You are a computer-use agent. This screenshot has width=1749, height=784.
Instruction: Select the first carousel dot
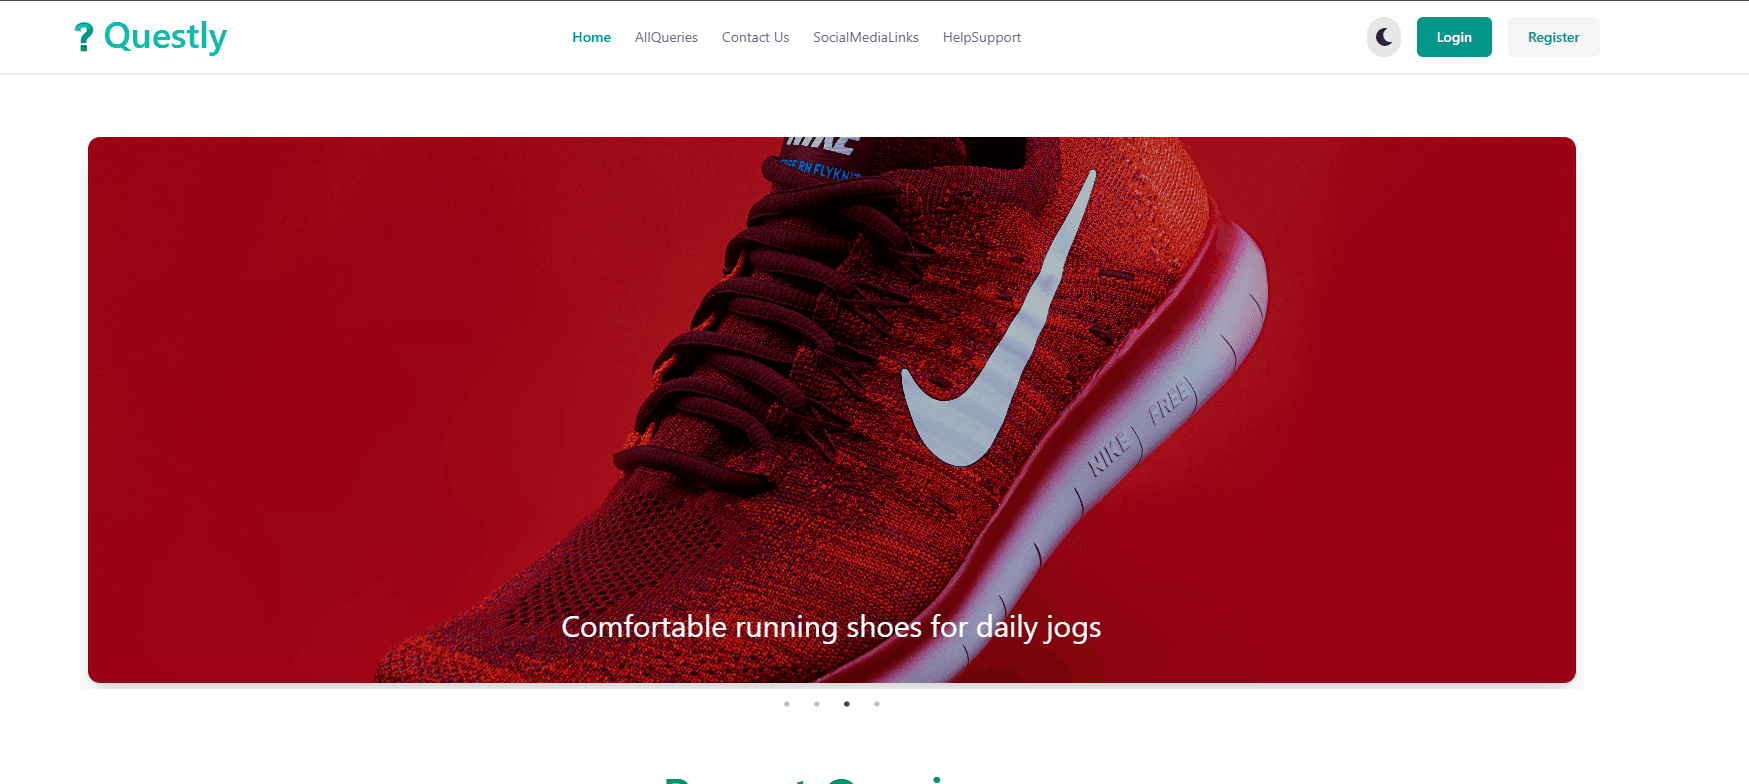pyautogui.click(x=787, y=704)
